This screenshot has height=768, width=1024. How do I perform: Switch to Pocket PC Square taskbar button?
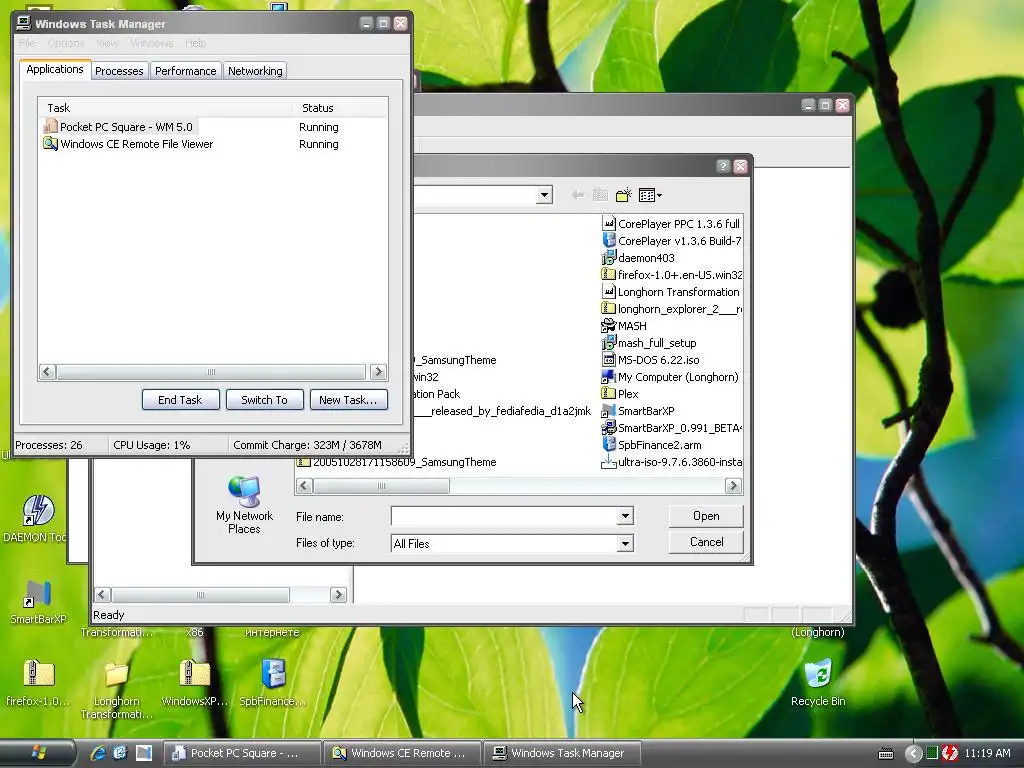click(242, 753)
